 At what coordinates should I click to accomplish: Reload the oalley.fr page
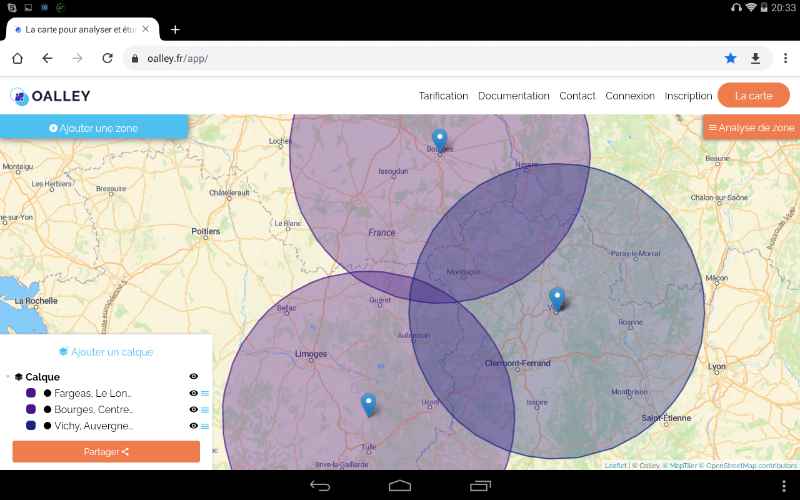(107, 58)
